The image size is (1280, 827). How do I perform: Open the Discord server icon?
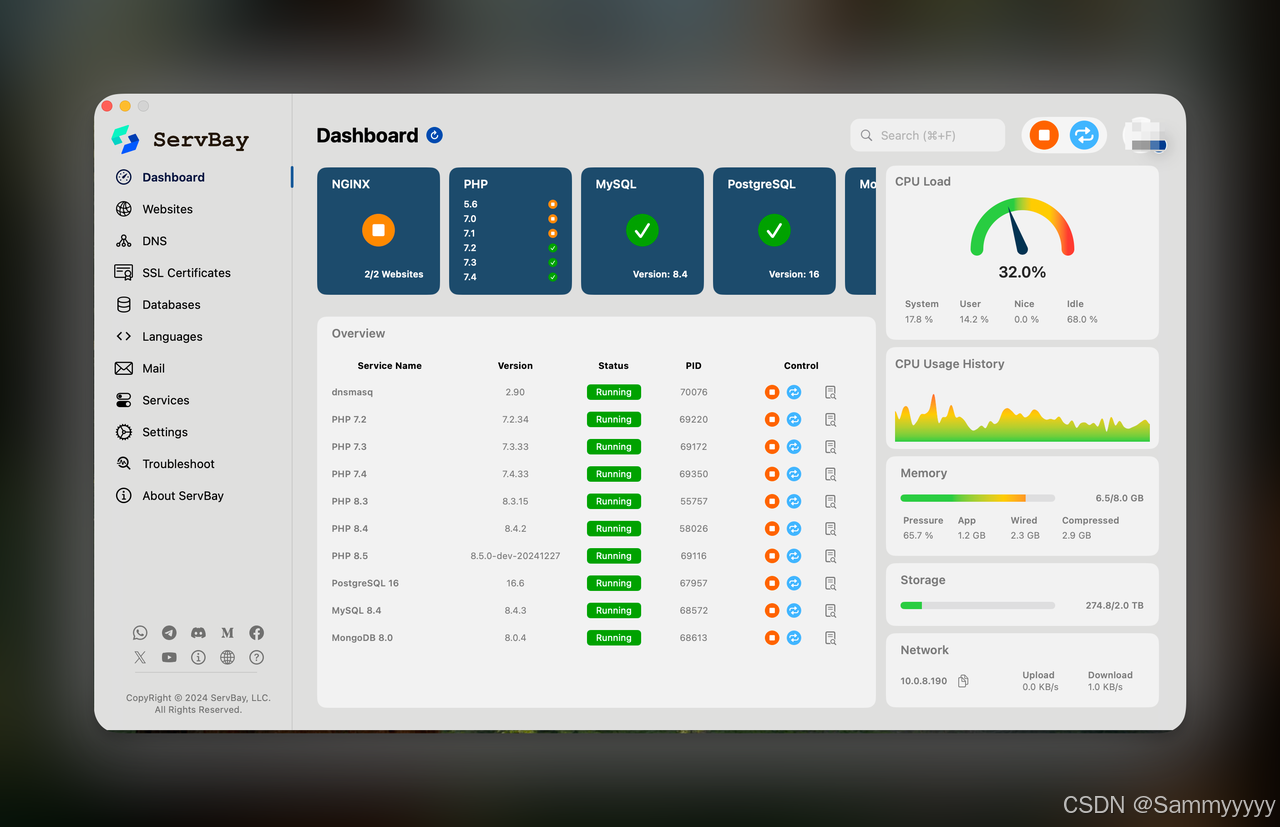198,633
